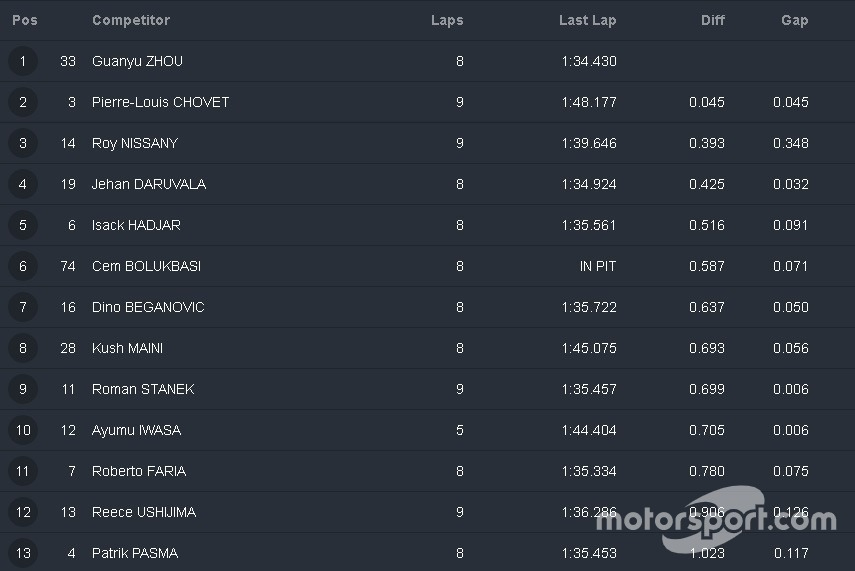
Task: Open Jehan DARUVALA's row
Action: (x=148, y=184)
